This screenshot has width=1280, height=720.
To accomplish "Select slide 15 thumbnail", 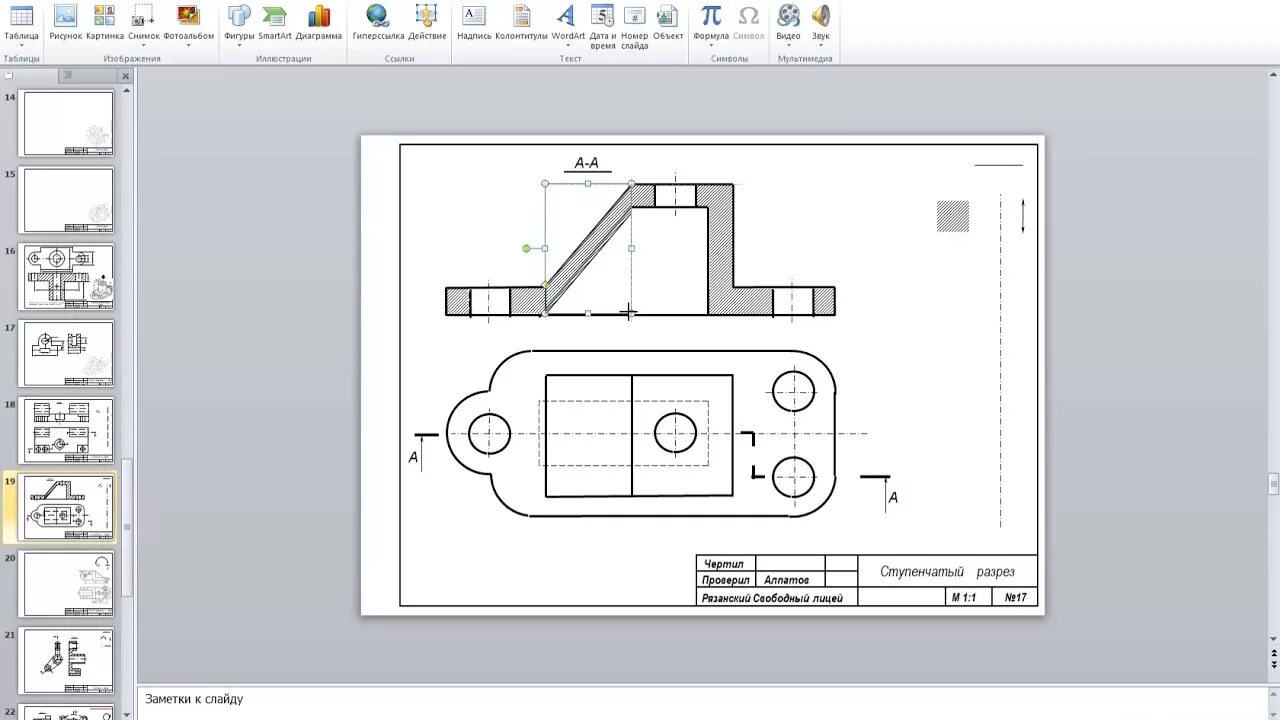I will [x=68, y=200].
